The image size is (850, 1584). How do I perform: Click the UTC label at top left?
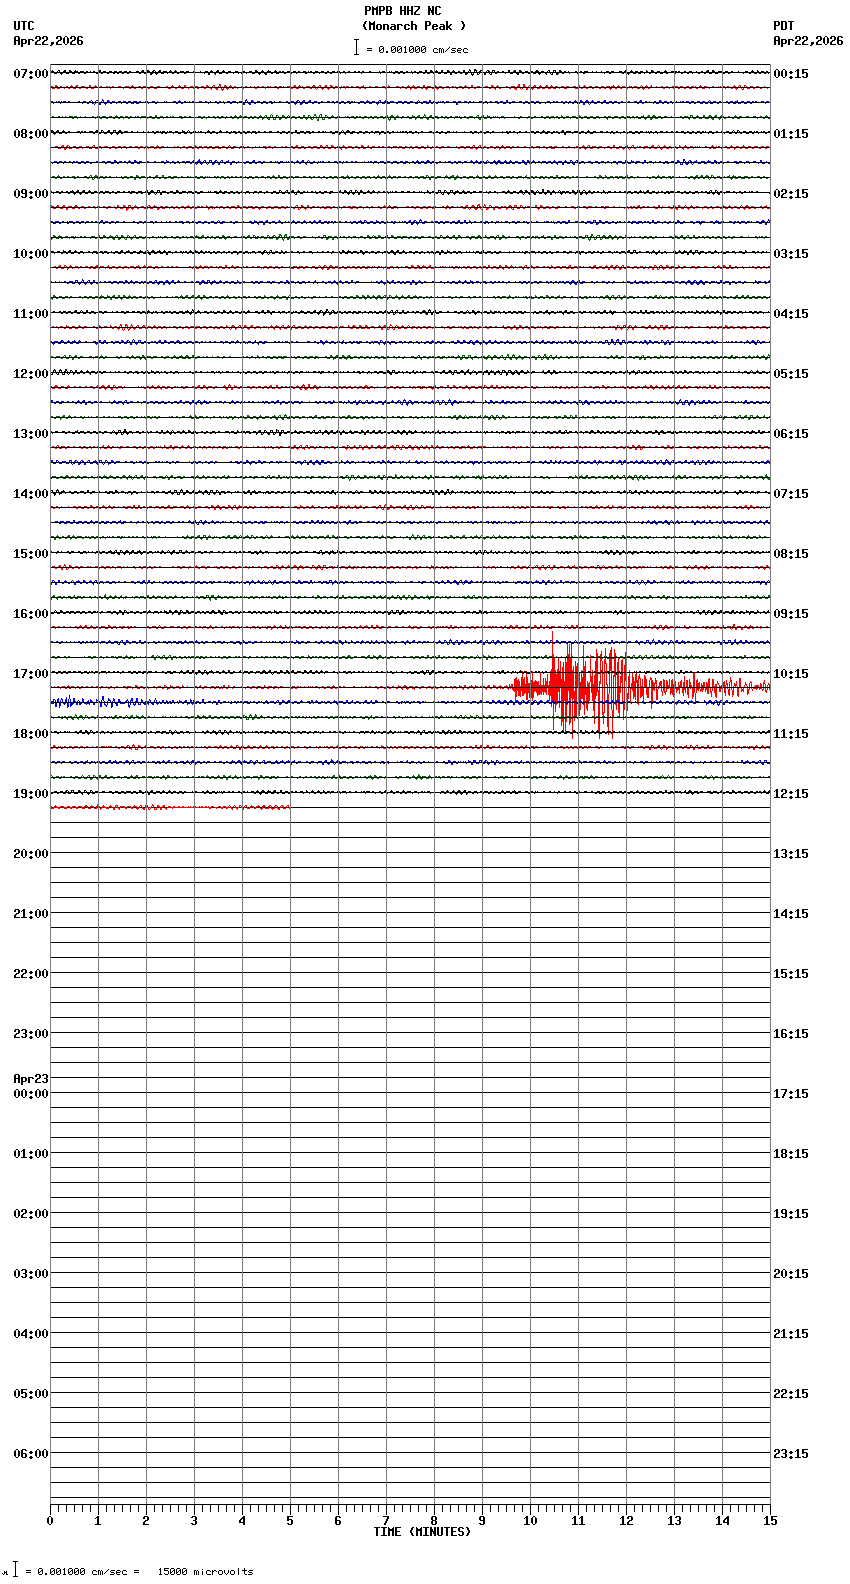click(x=24, y=26)
